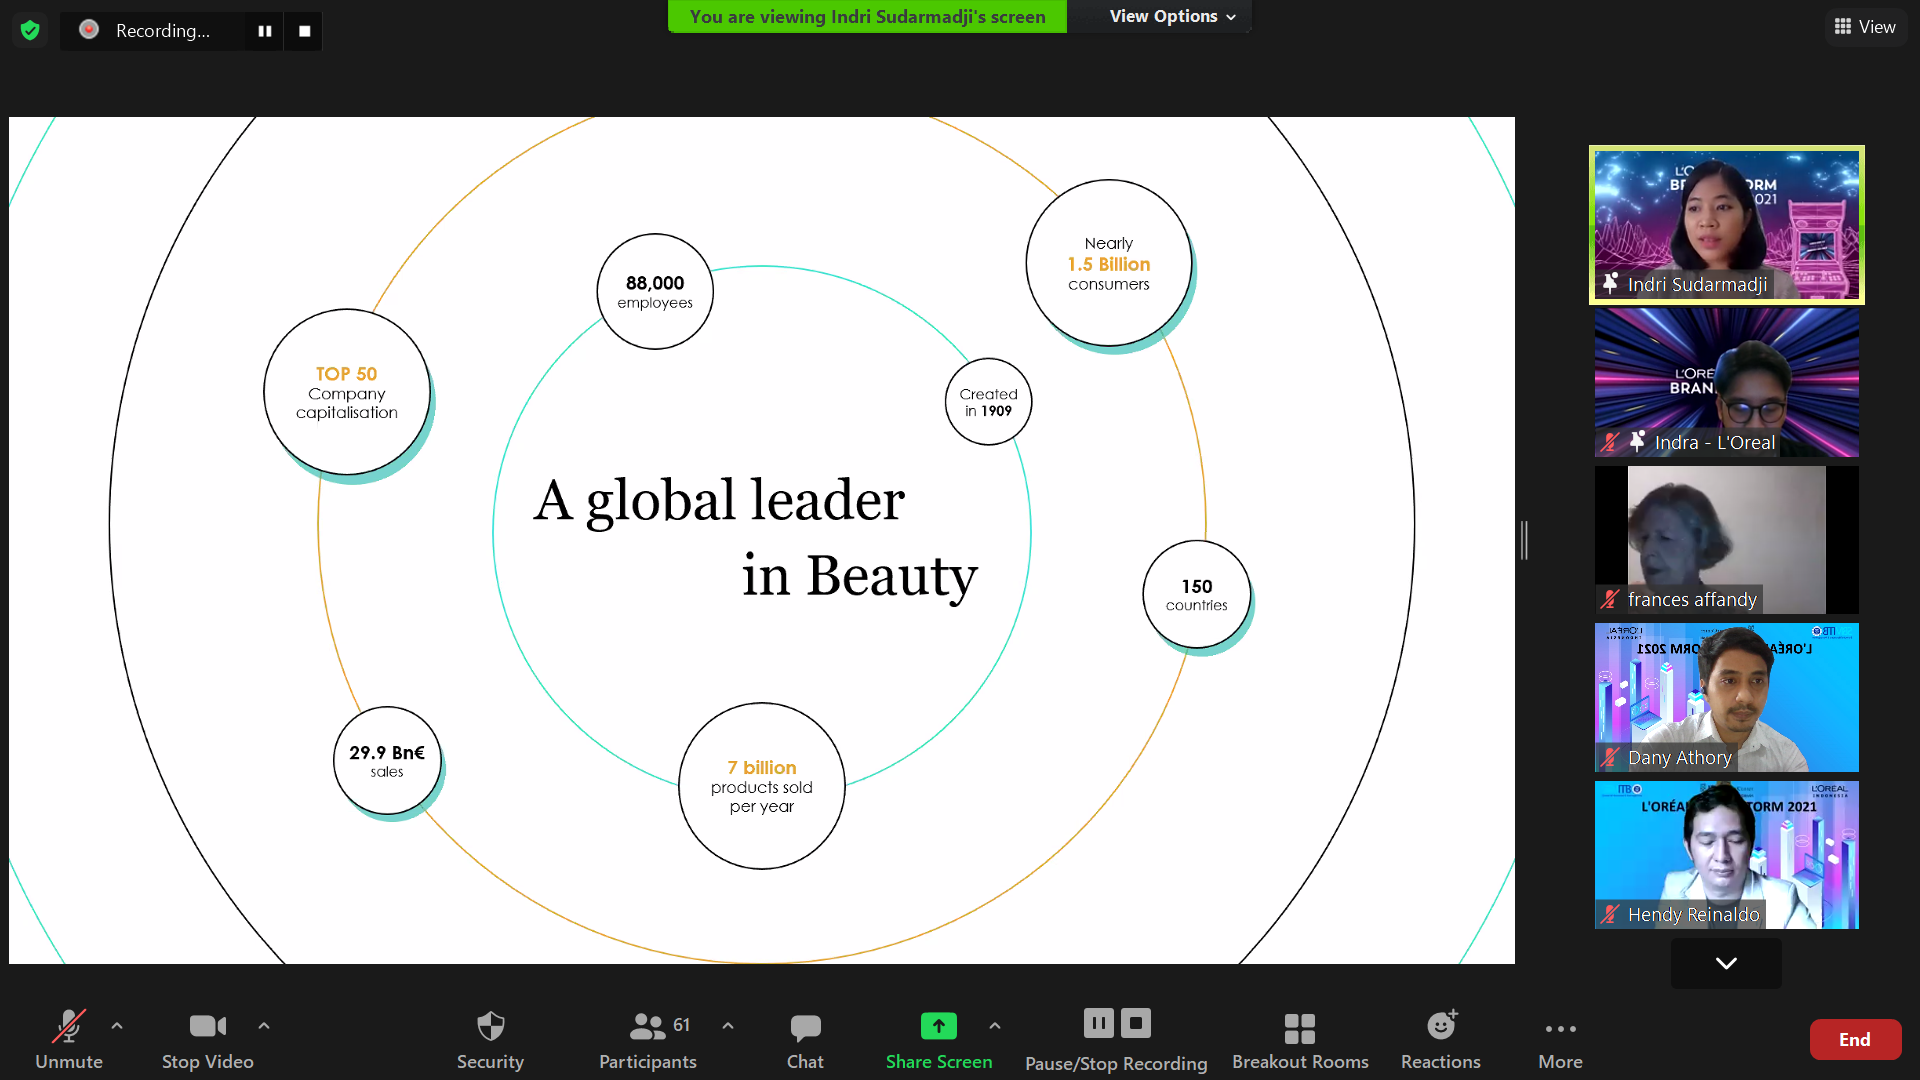Open the Participants panel
The height and width of the screenshot is (1080, 1920).
click(647, 1040)
